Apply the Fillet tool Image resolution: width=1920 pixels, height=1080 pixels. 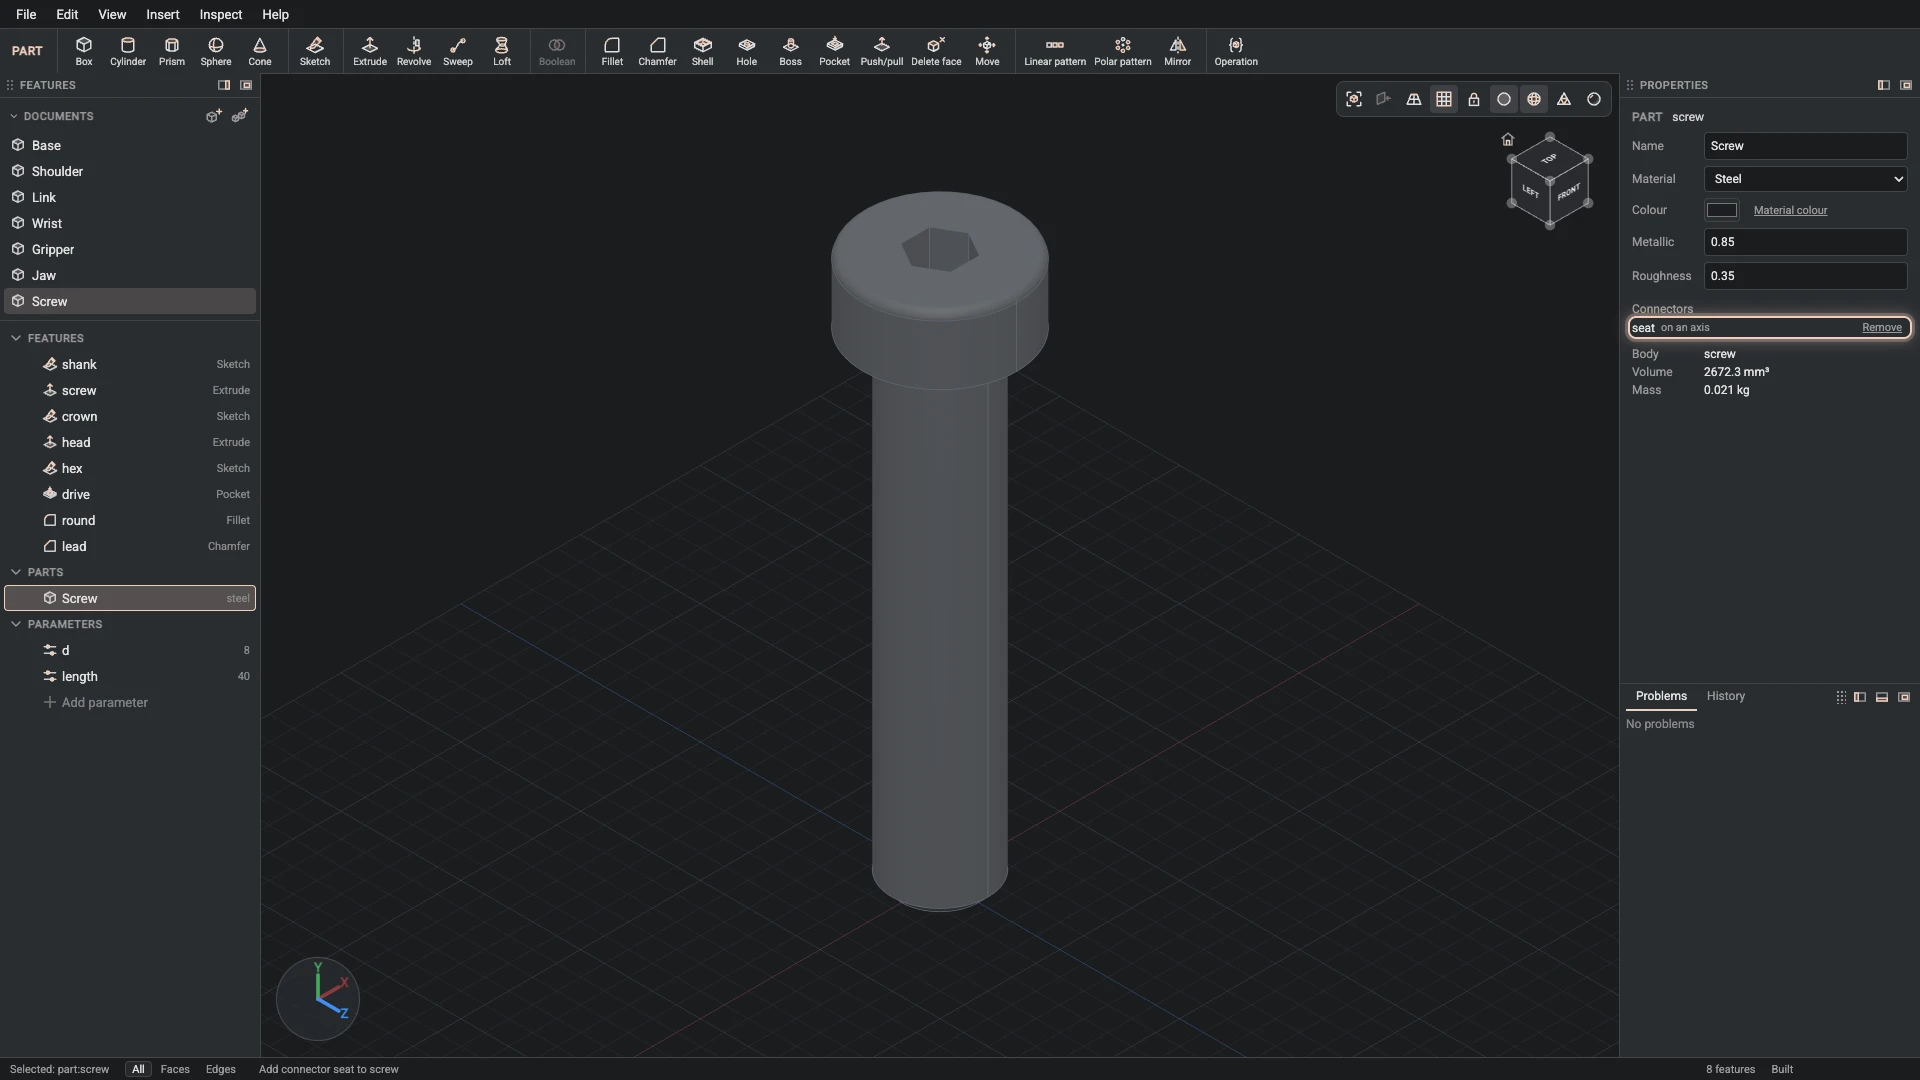point(612,51)
